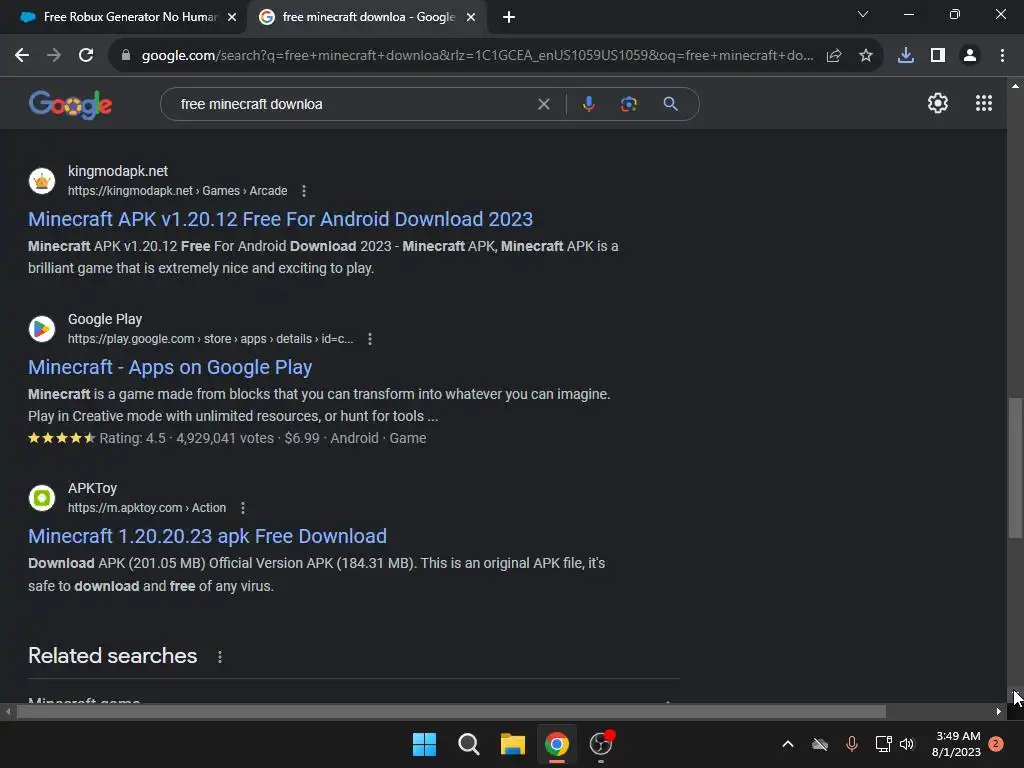The height and width of the screenshot is (768, 1024).
Task: Open a new browser tab
Action: point(509,17)
